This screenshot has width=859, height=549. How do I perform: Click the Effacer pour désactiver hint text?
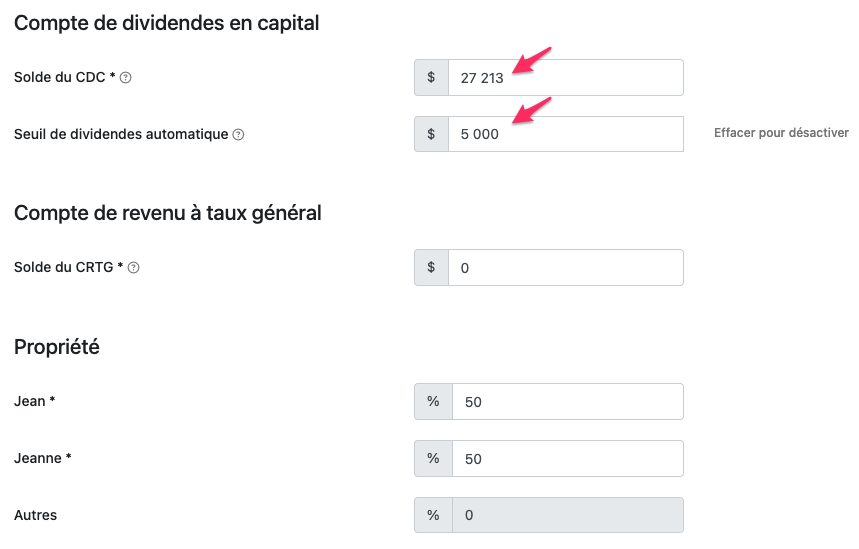pyautogui.click(x=781, y=133)
